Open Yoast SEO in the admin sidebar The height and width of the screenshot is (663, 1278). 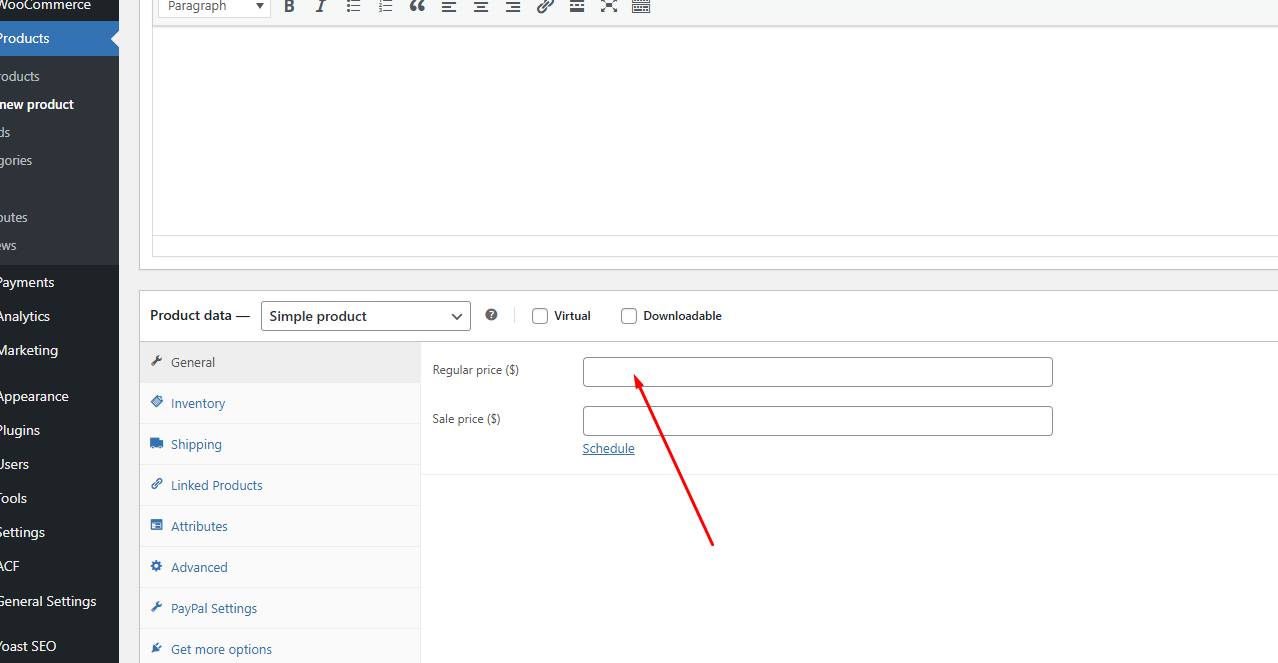[28, 646]
